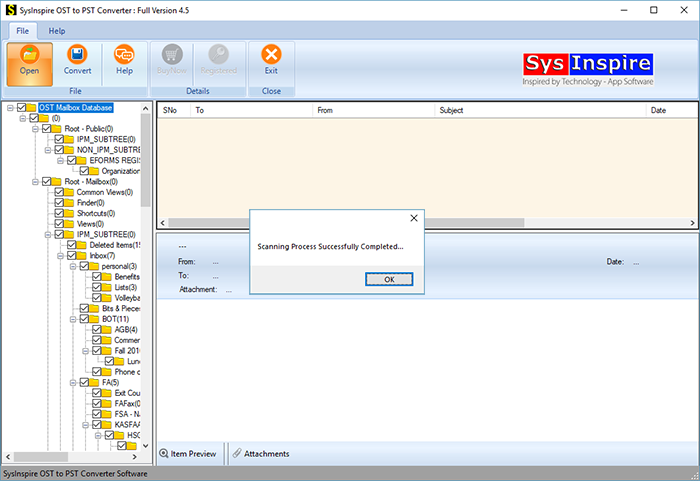Viewport: 700px width, 481px height.
Task: Click the BOT(11) folder icon
Action: tap(94, 319)
